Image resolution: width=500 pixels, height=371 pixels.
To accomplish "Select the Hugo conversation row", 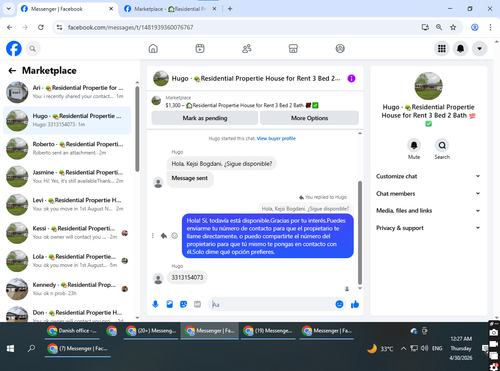I will 67,120.
